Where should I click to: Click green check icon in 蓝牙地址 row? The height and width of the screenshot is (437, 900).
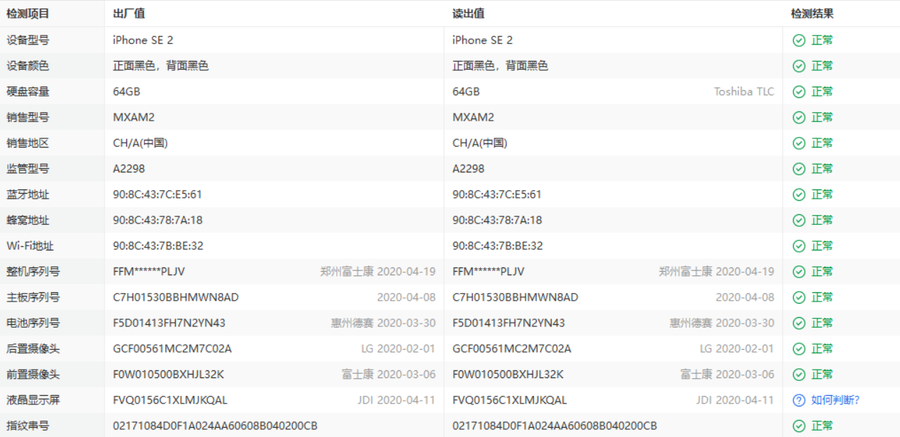pyautogui.click(x=799, y=195)
